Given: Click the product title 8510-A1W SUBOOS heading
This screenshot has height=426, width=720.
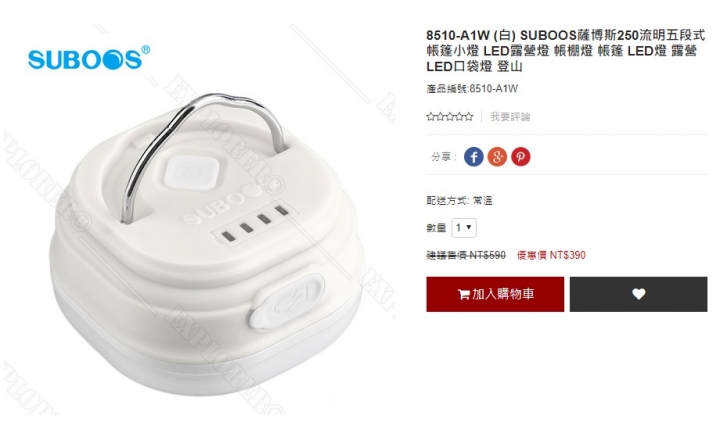Looking at the screenshot, I should tap(566, 50).
